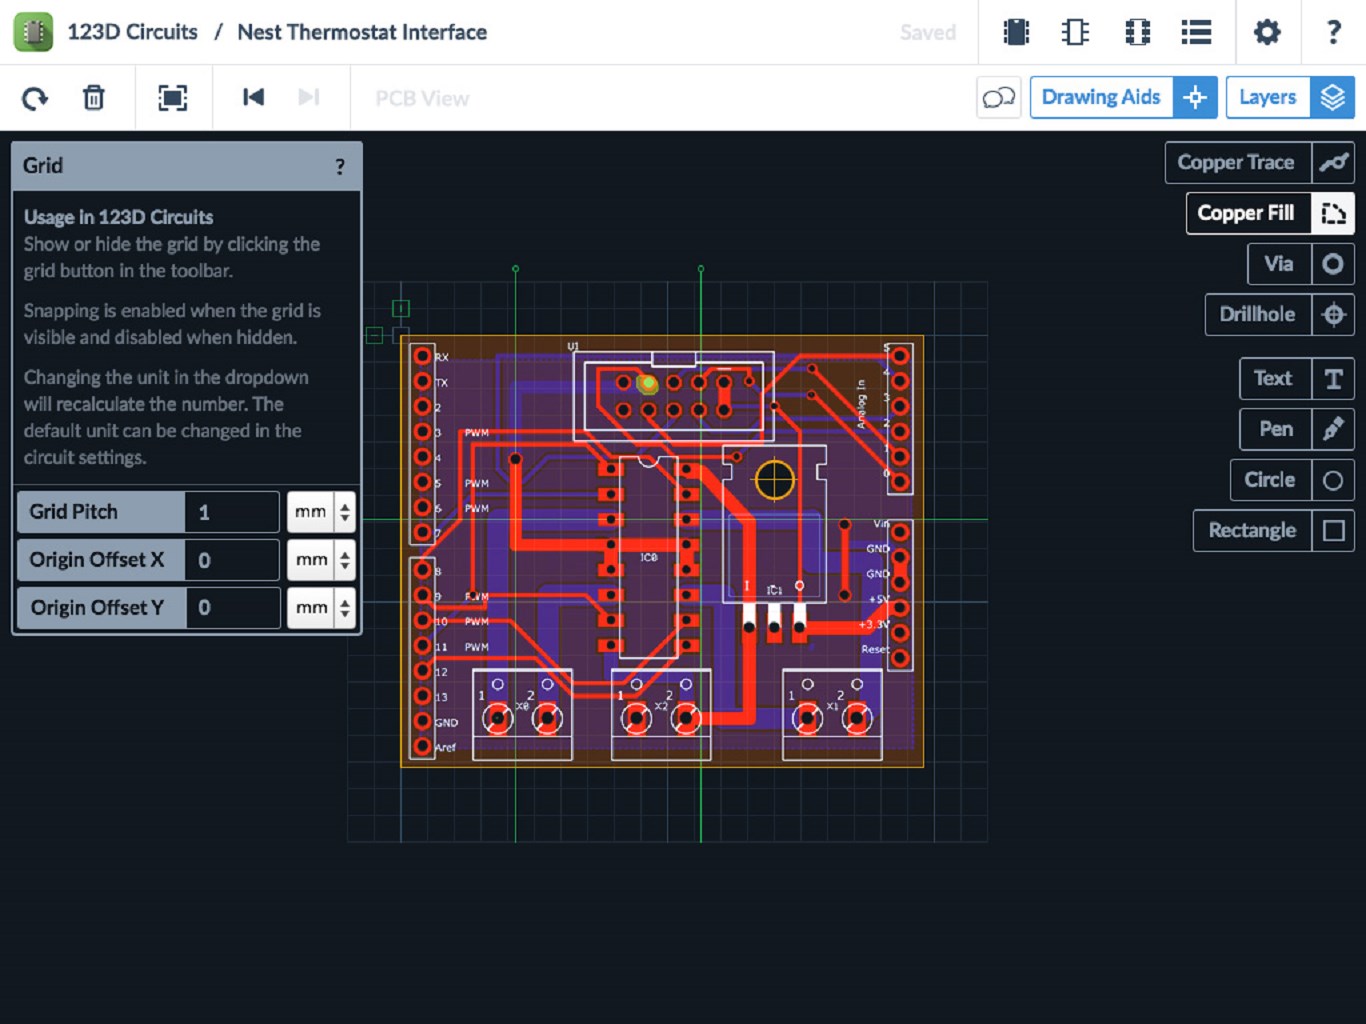Click the green highlighted pad on U1 header

point(648,383)
